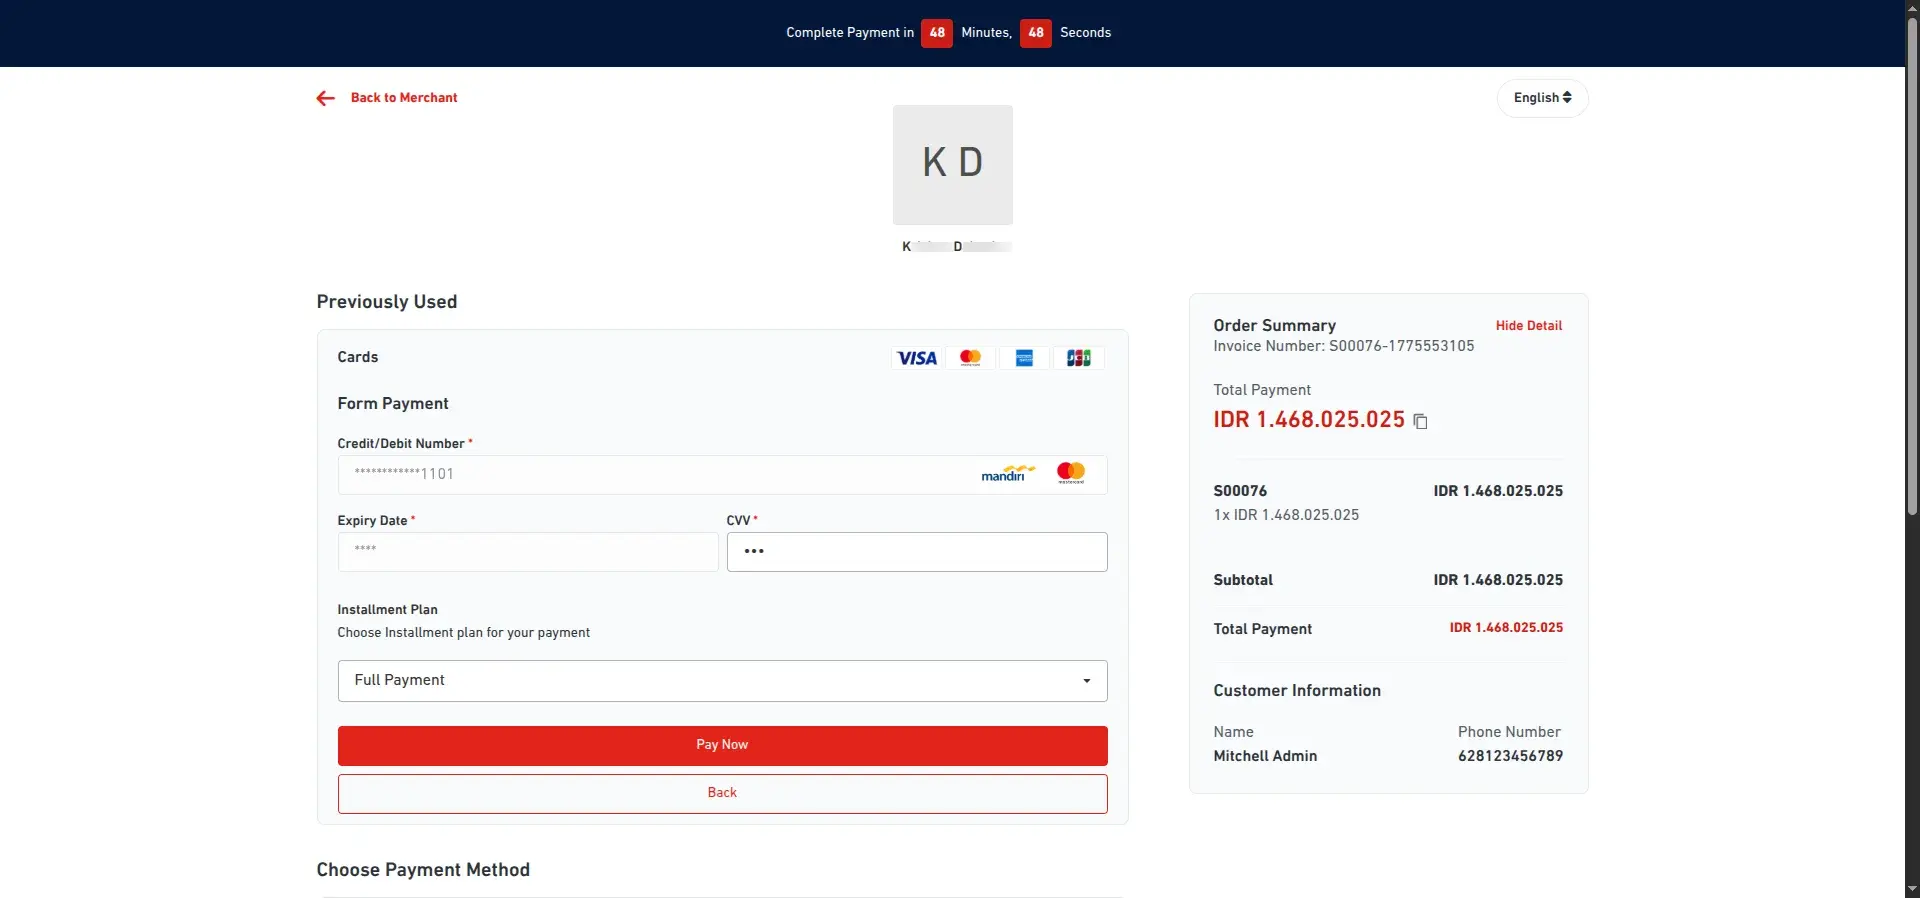Image resolution: width=1920 pixels, height=898 pixels.
Task: Focus the Credit/Debit Number field
Action: [x=722, y=475]
